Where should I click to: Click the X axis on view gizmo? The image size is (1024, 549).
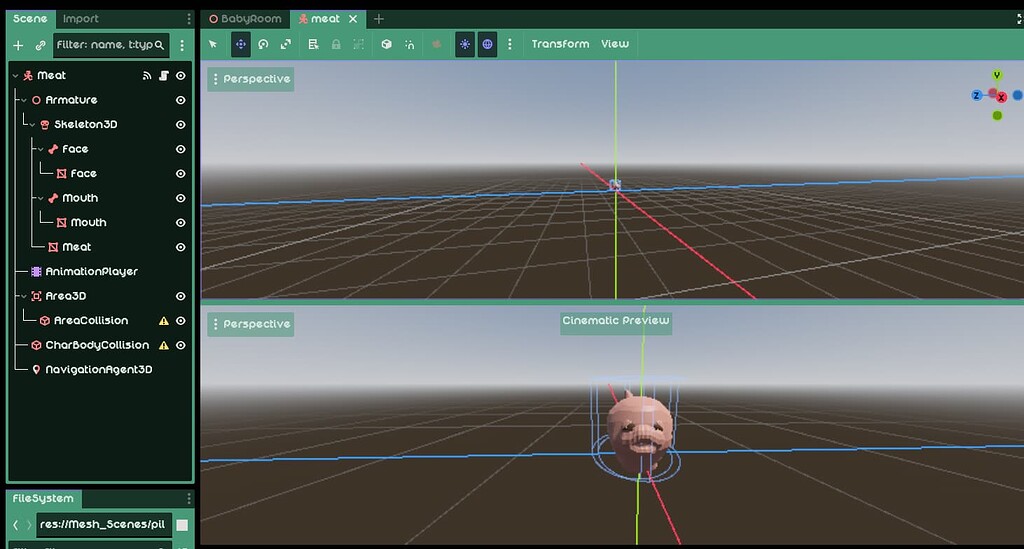pyautogui.click(x=1001, y=97)
